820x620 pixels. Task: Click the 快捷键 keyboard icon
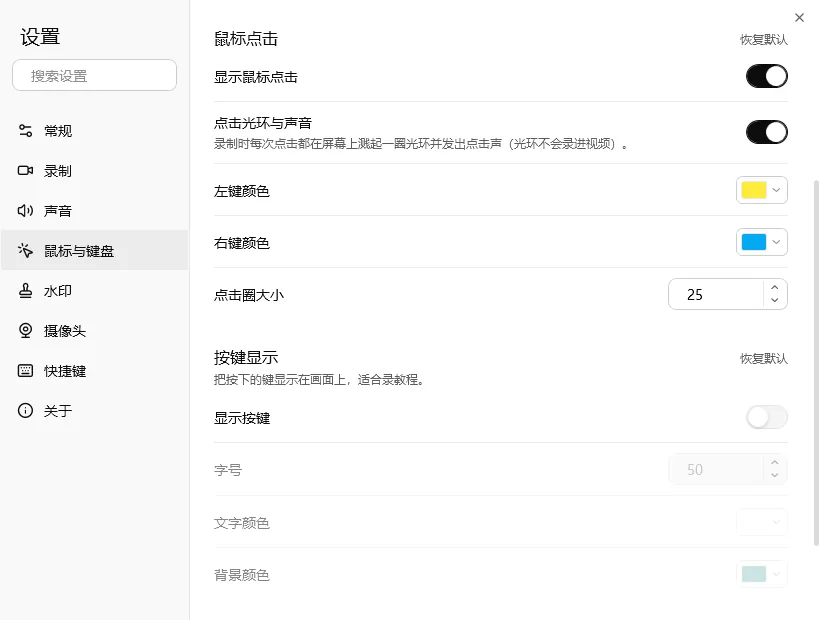pos(25,371)
